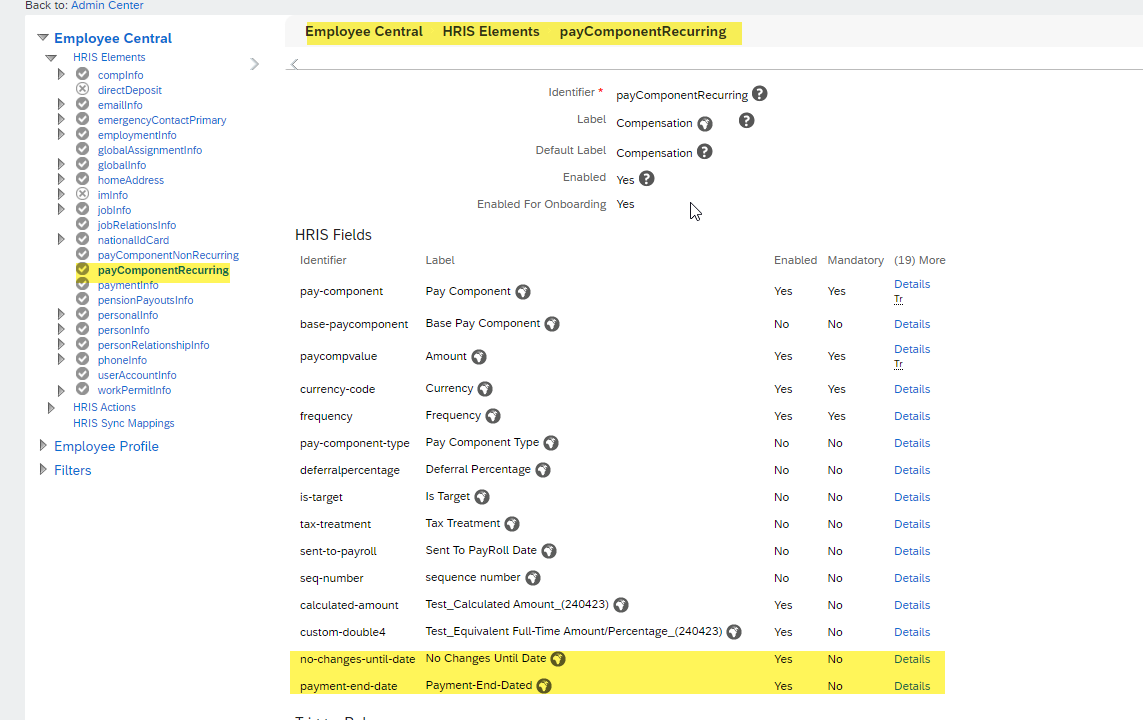Screen dimensions: 1143x720
Task: Open globe icon for Currency label
Action: [x=485, y=389]
